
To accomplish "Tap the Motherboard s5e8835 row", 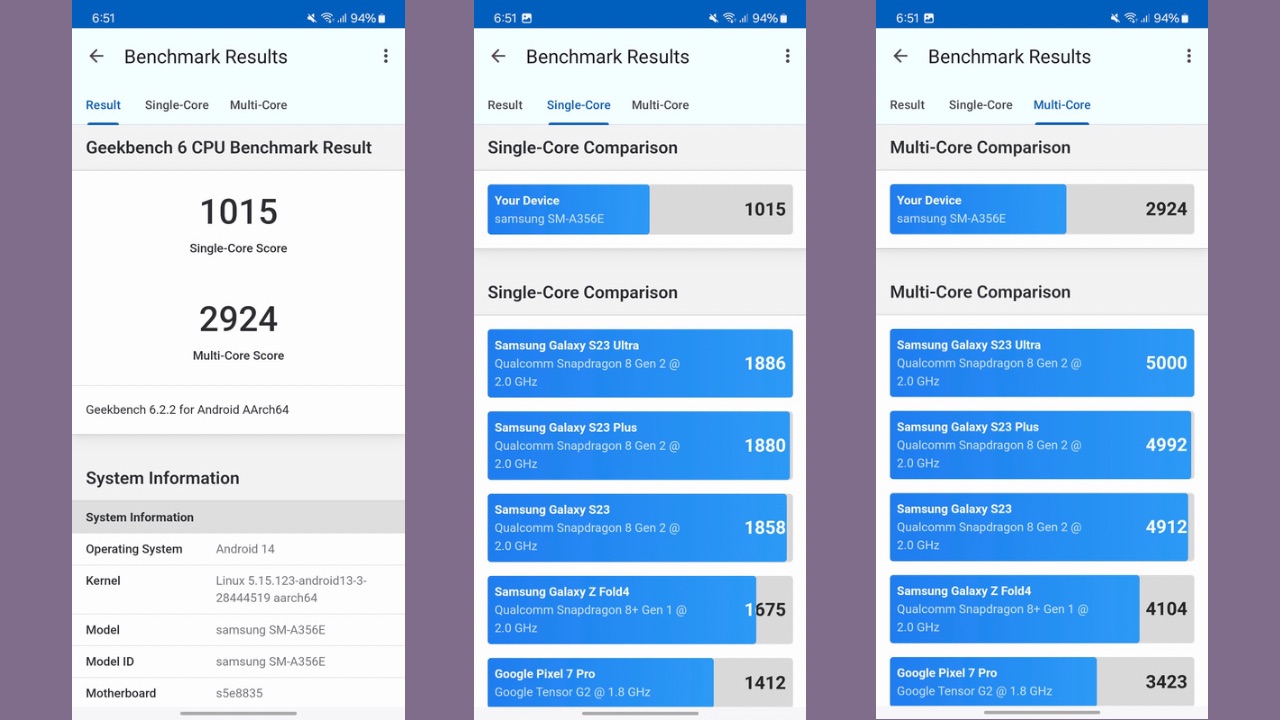I will (x=238, y=693).
